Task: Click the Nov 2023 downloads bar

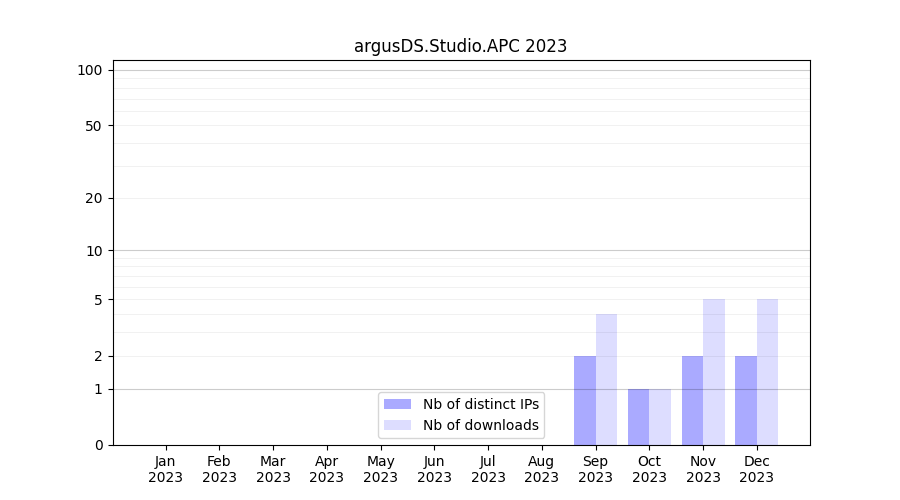Action: (714, 372)
